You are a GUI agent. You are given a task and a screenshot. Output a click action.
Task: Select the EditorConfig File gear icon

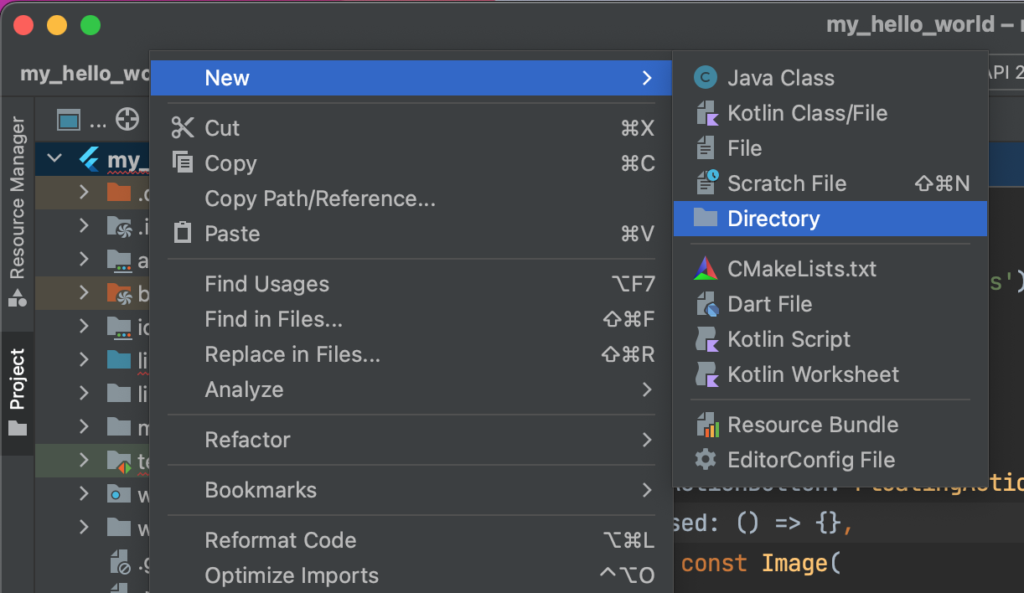coord(705,459)
